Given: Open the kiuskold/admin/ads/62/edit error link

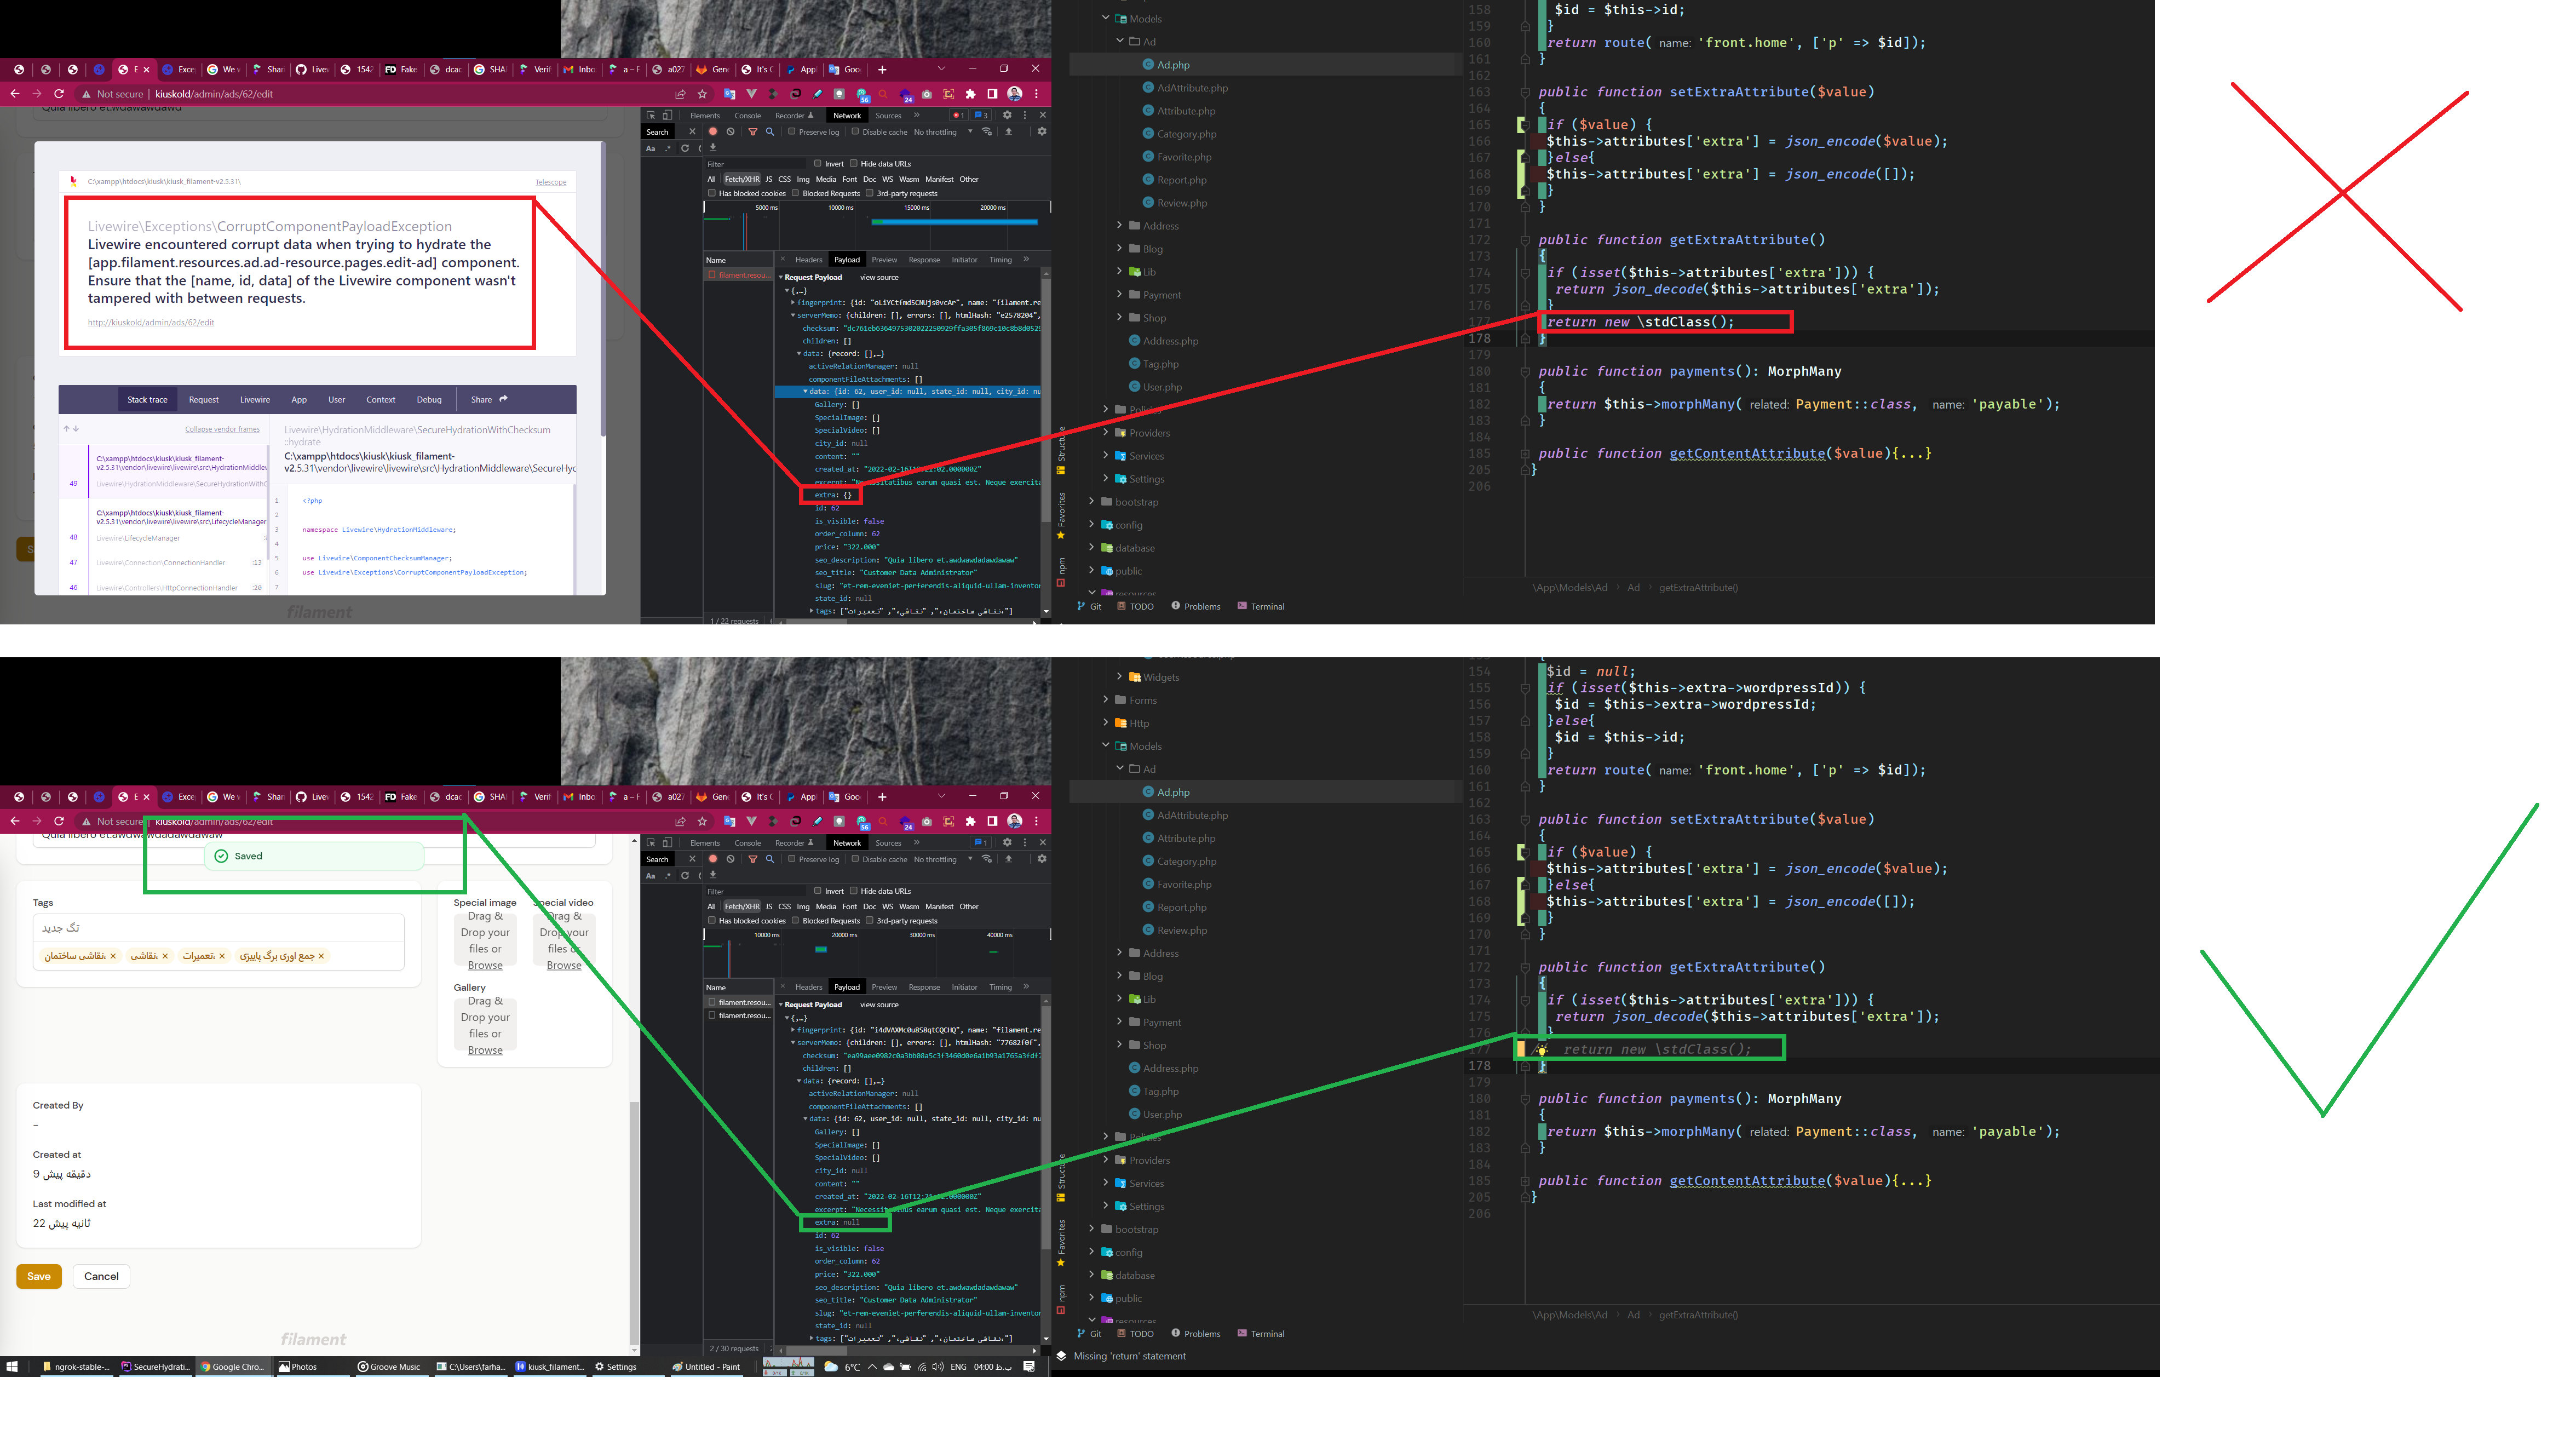Looking at the screenshot, I should pyautogui.click(x=151, y=322).
